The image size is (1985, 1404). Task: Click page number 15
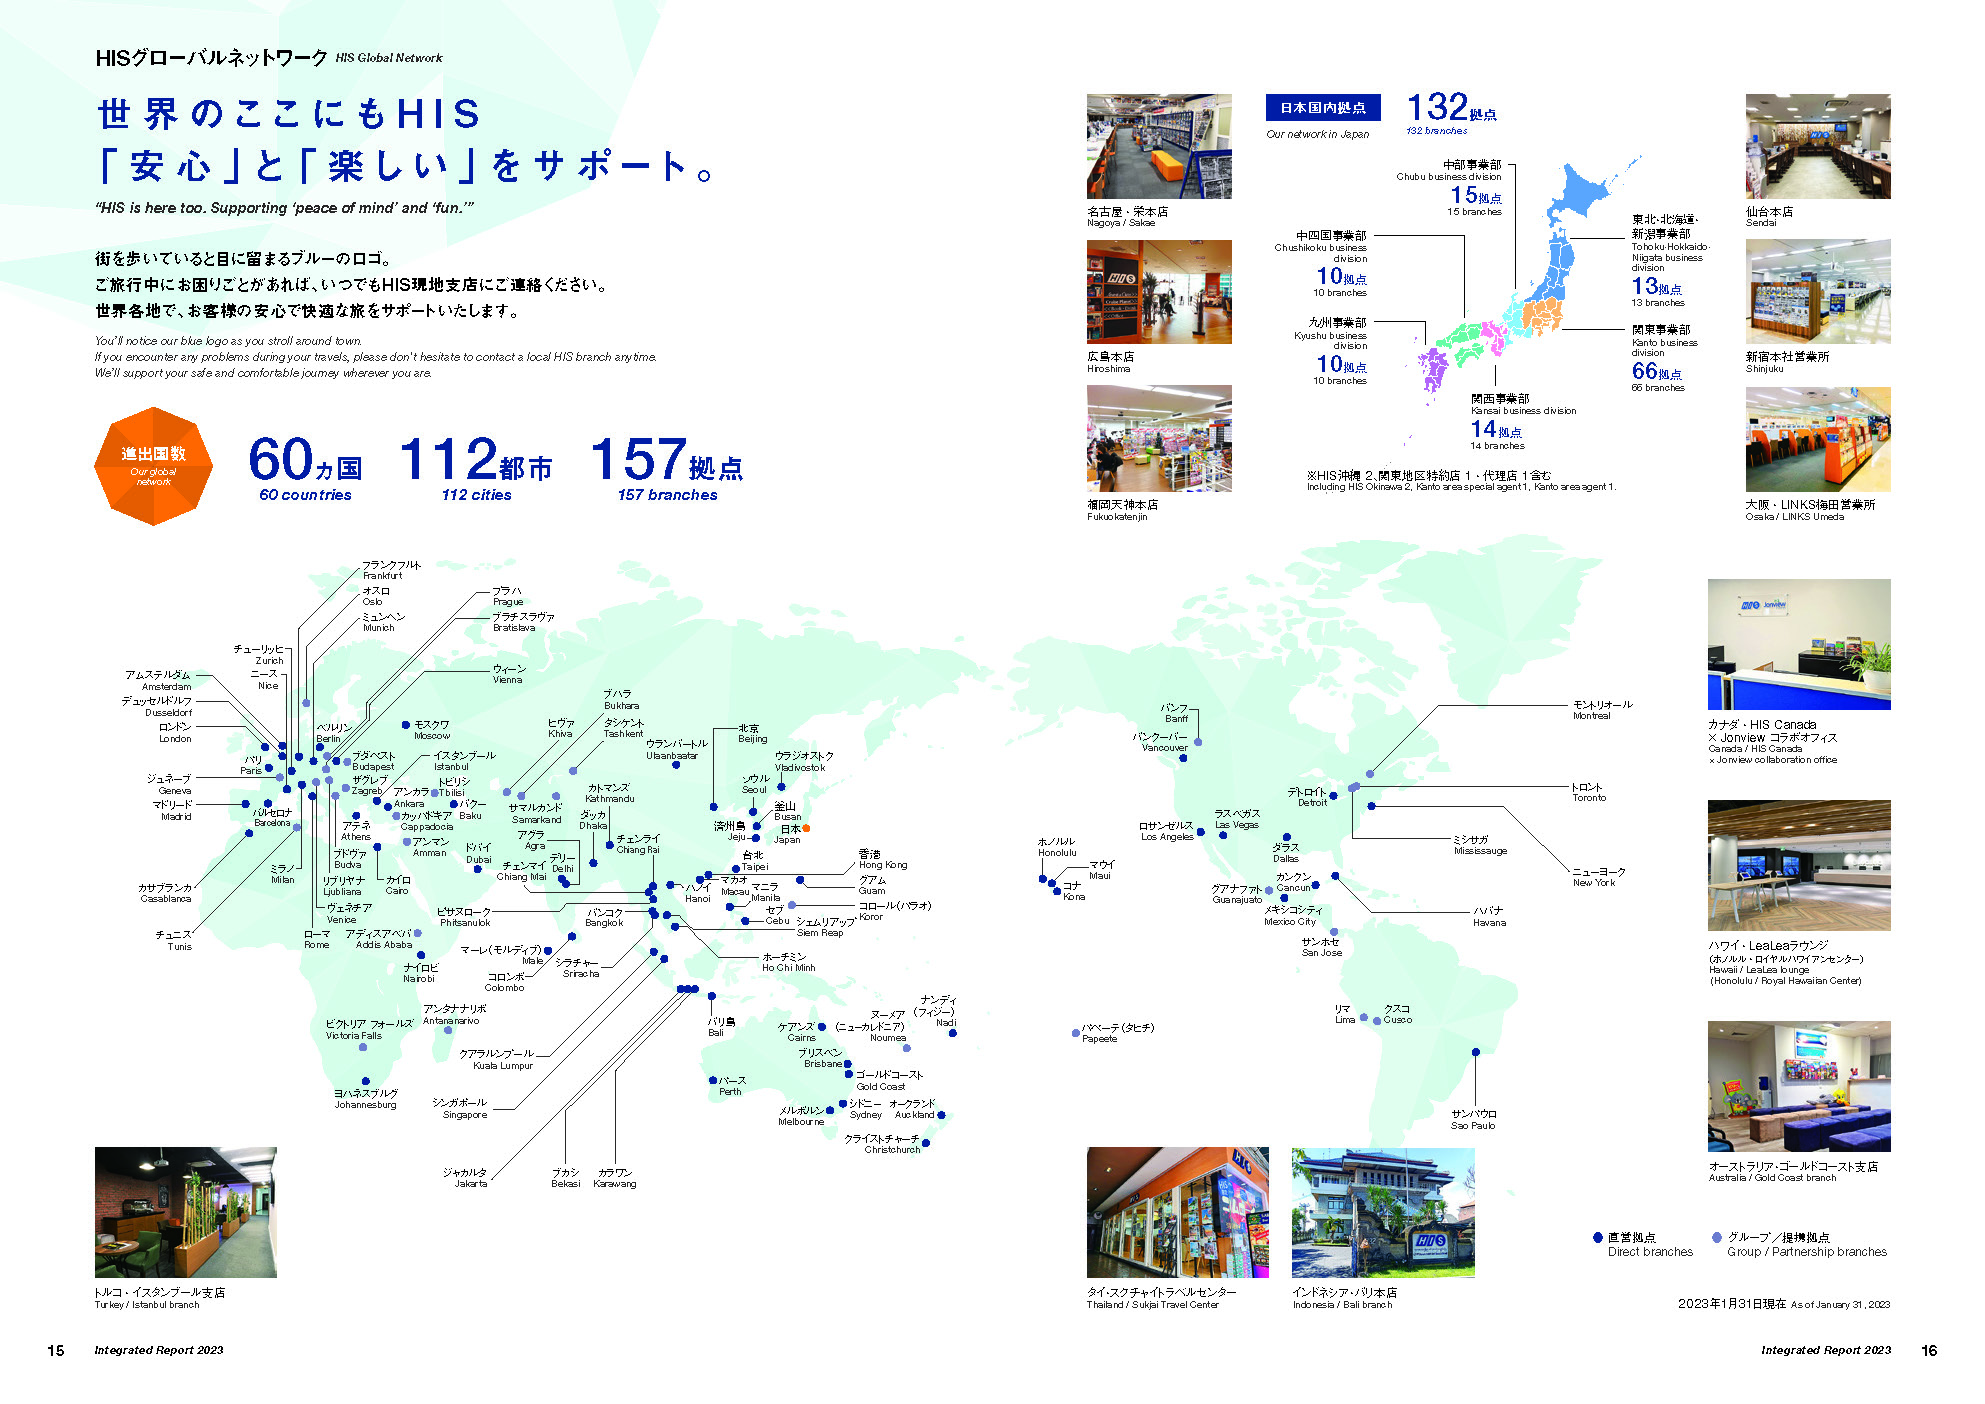[56, 1350]
